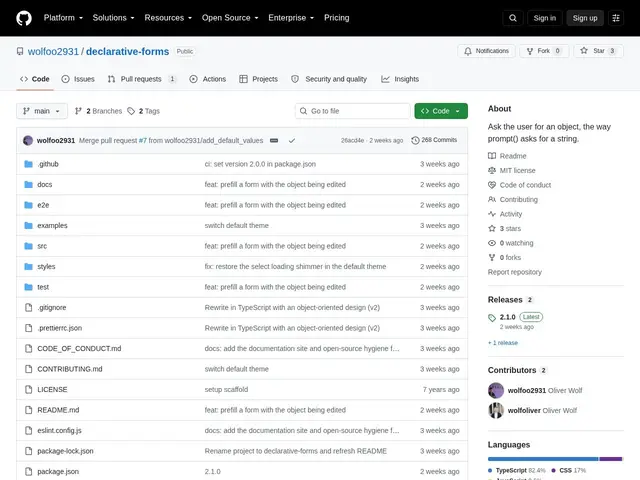This screenshot has height=480, width=640.
Task: Click the history clock icon by 268 Commits
Action: tap(415, 140)
